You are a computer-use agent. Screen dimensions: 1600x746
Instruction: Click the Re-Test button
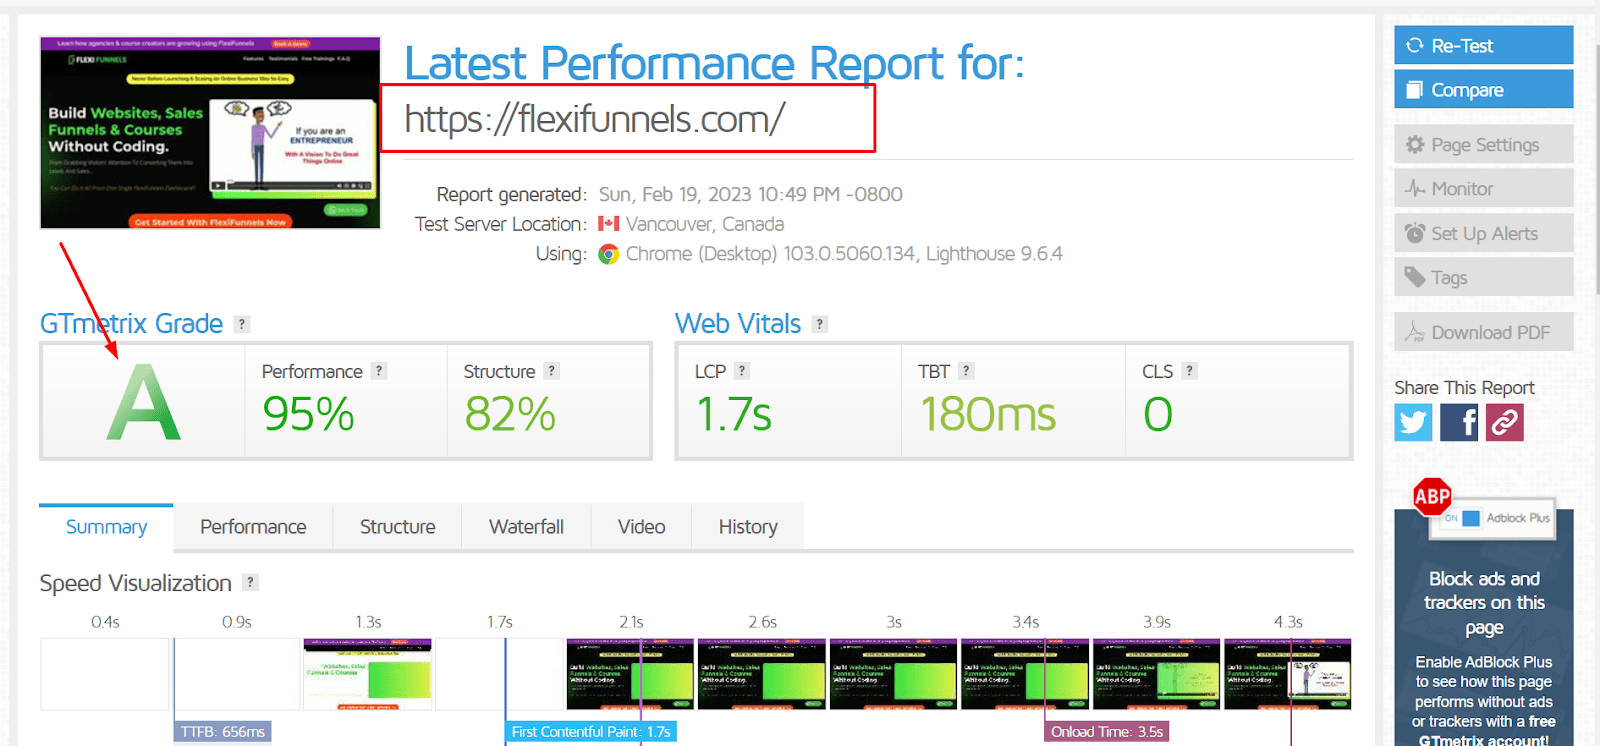point(1483,45)
